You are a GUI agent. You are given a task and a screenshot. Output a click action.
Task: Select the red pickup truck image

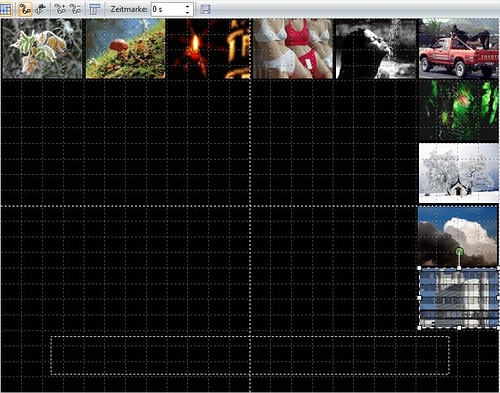click(459, 48)
